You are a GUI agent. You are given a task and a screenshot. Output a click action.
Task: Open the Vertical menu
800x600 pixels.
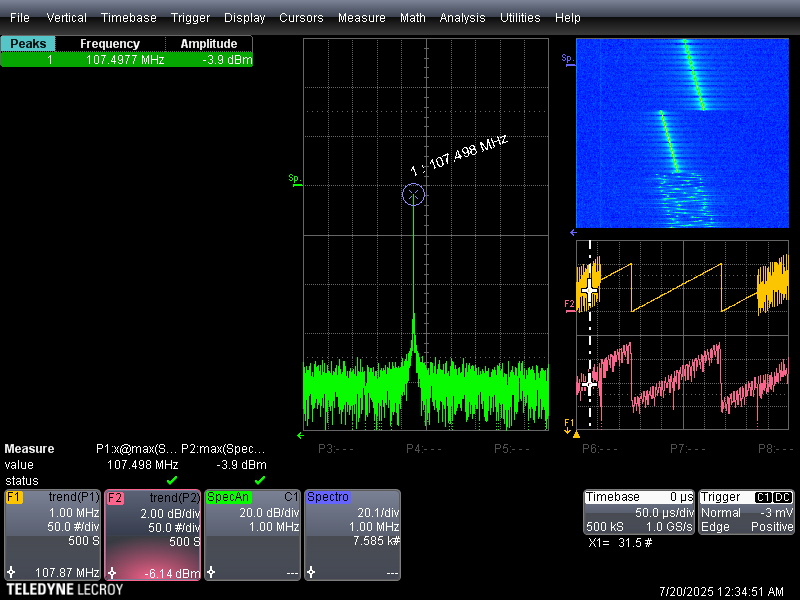pyautogui.click(x=66, y=18)
